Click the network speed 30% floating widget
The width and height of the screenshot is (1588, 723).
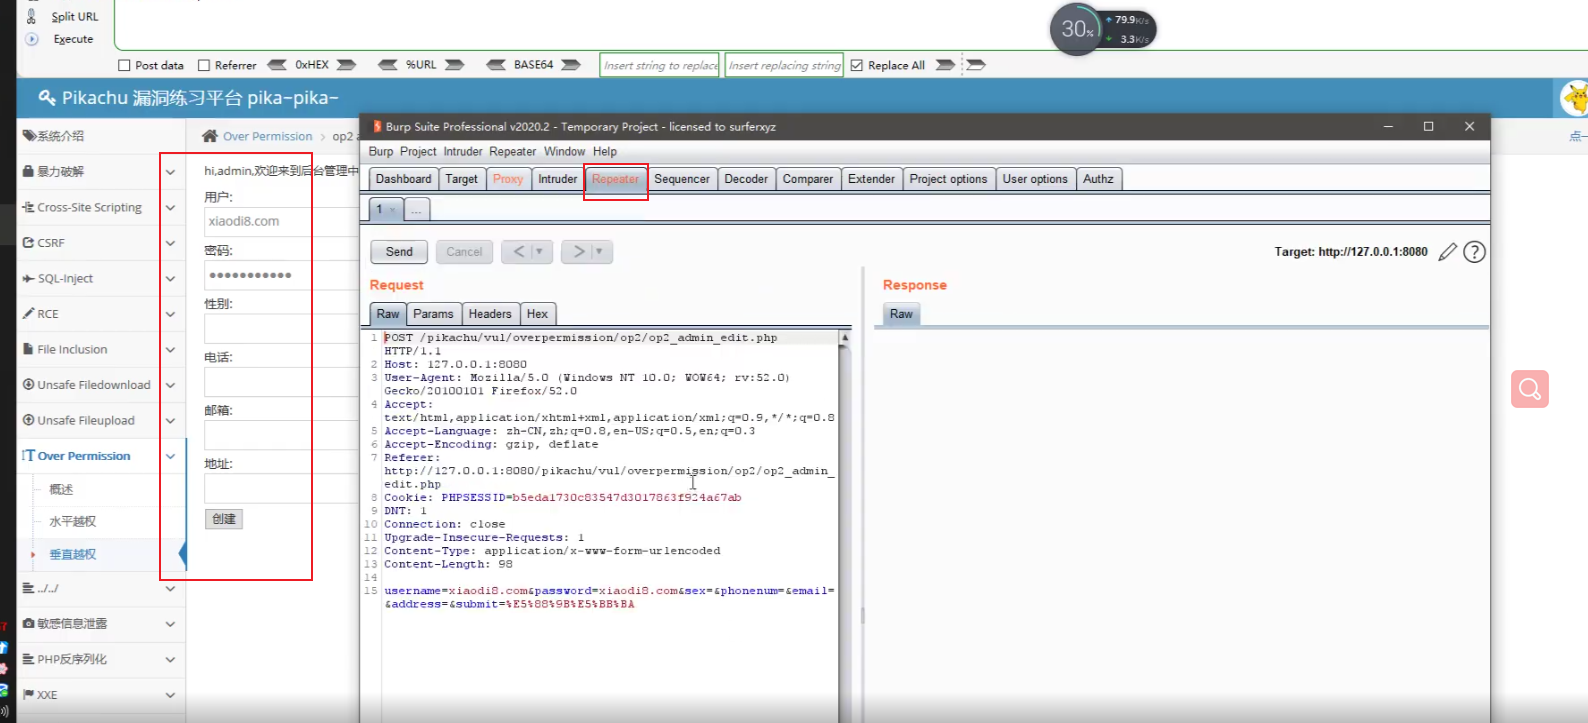[x=1076, y=29]
